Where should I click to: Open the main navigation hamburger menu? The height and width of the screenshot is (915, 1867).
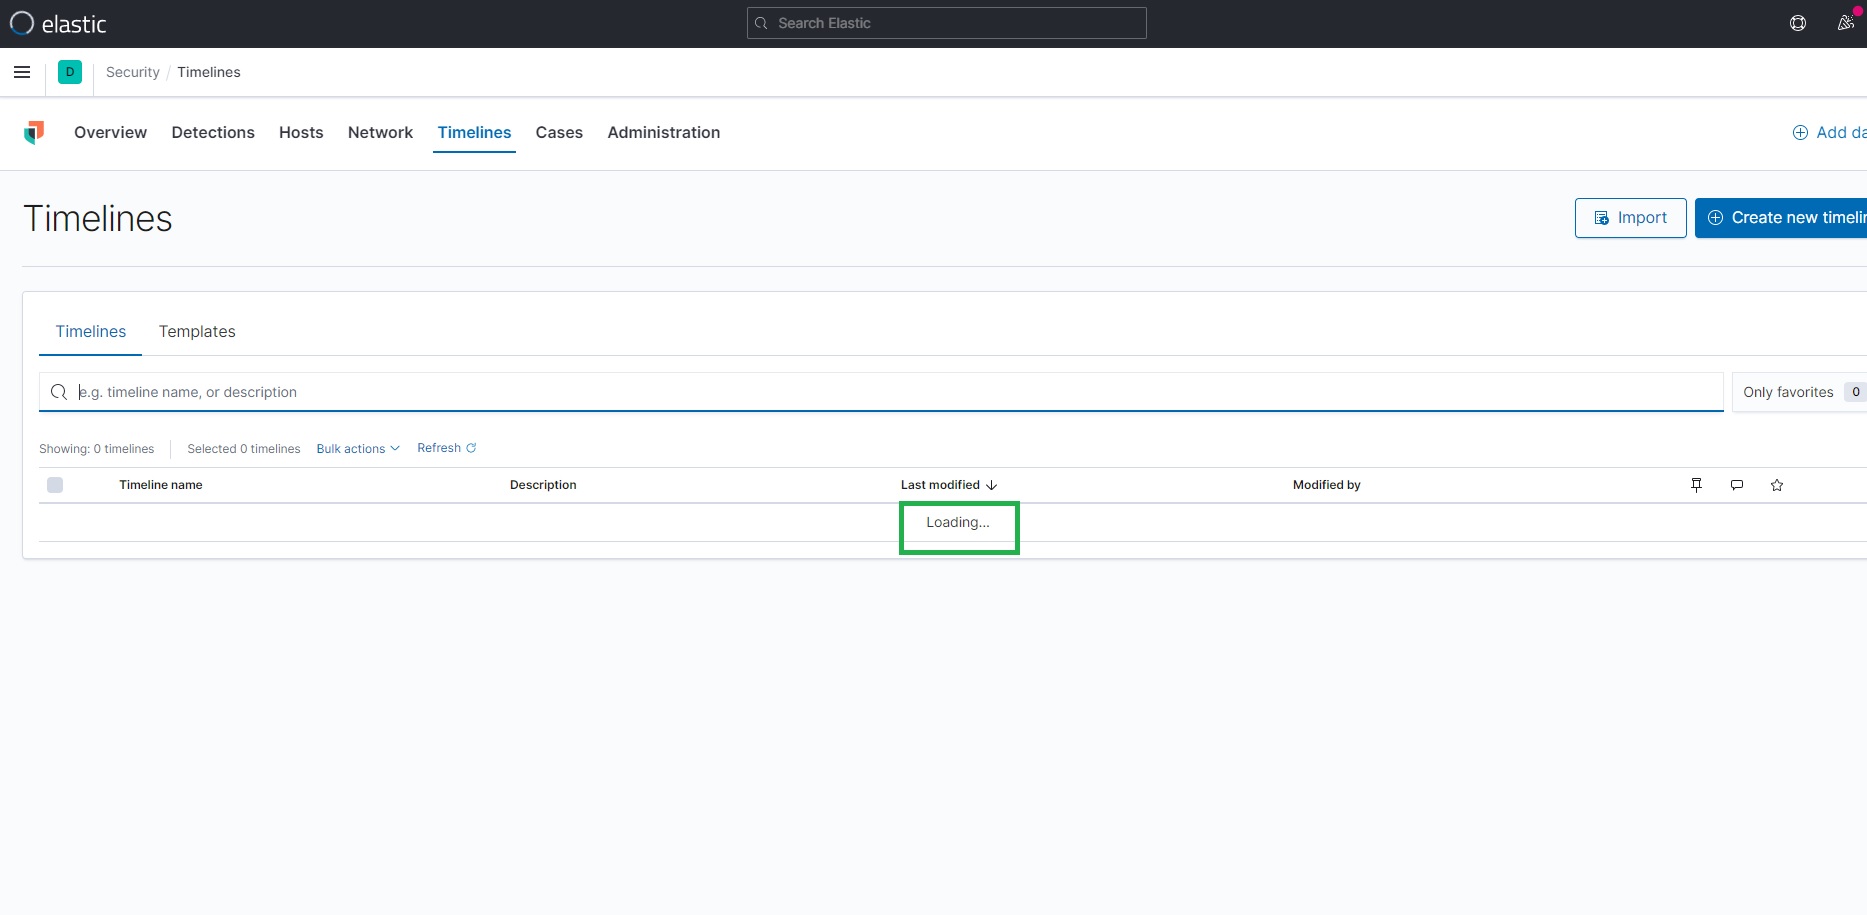click(x=22, y=72)
